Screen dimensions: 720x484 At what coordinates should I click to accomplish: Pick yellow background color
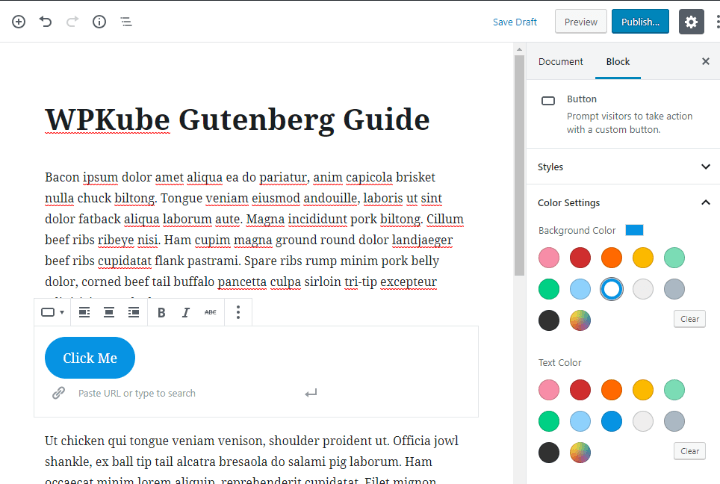[643, 258]
